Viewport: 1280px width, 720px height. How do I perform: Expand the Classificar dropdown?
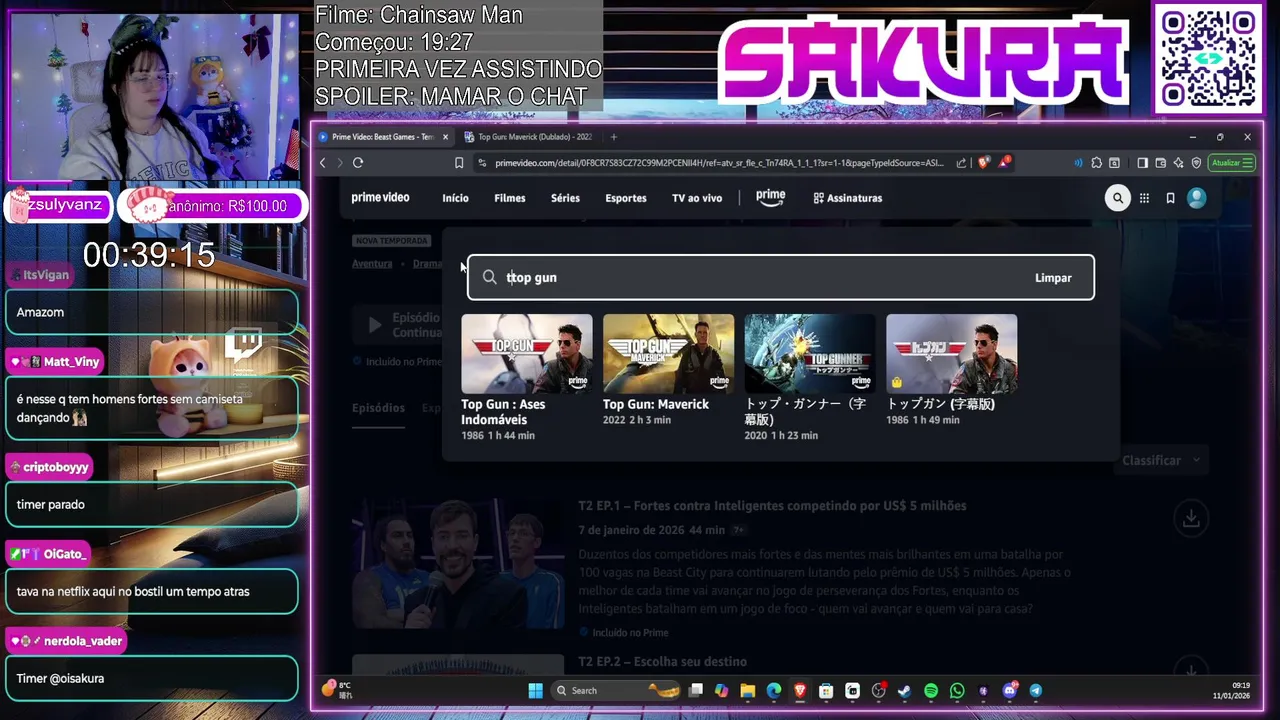point(1160,460)
